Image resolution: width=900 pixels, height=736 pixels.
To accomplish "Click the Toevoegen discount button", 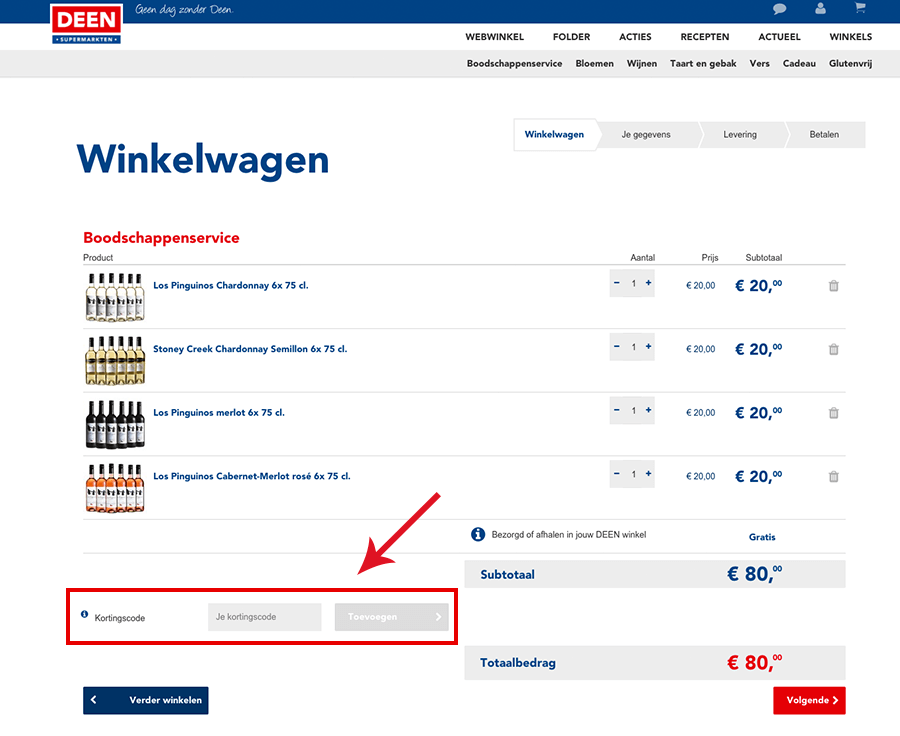I will pyautogui.click(x=391, y=617).
